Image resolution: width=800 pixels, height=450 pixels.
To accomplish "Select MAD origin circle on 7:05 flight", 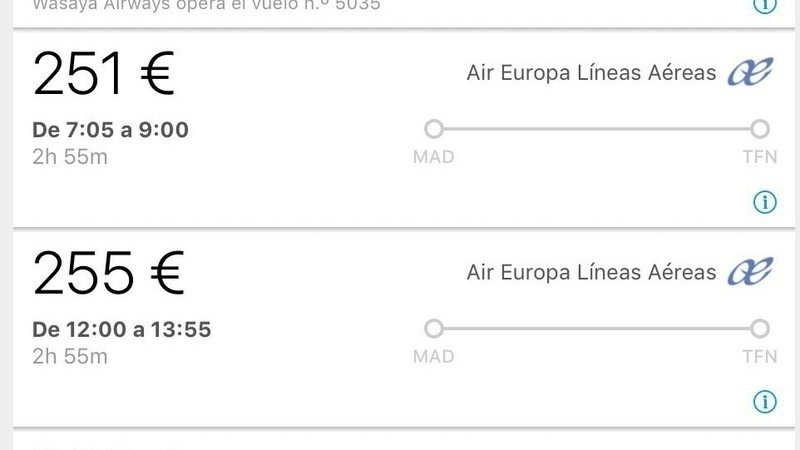I will [433, 129].
